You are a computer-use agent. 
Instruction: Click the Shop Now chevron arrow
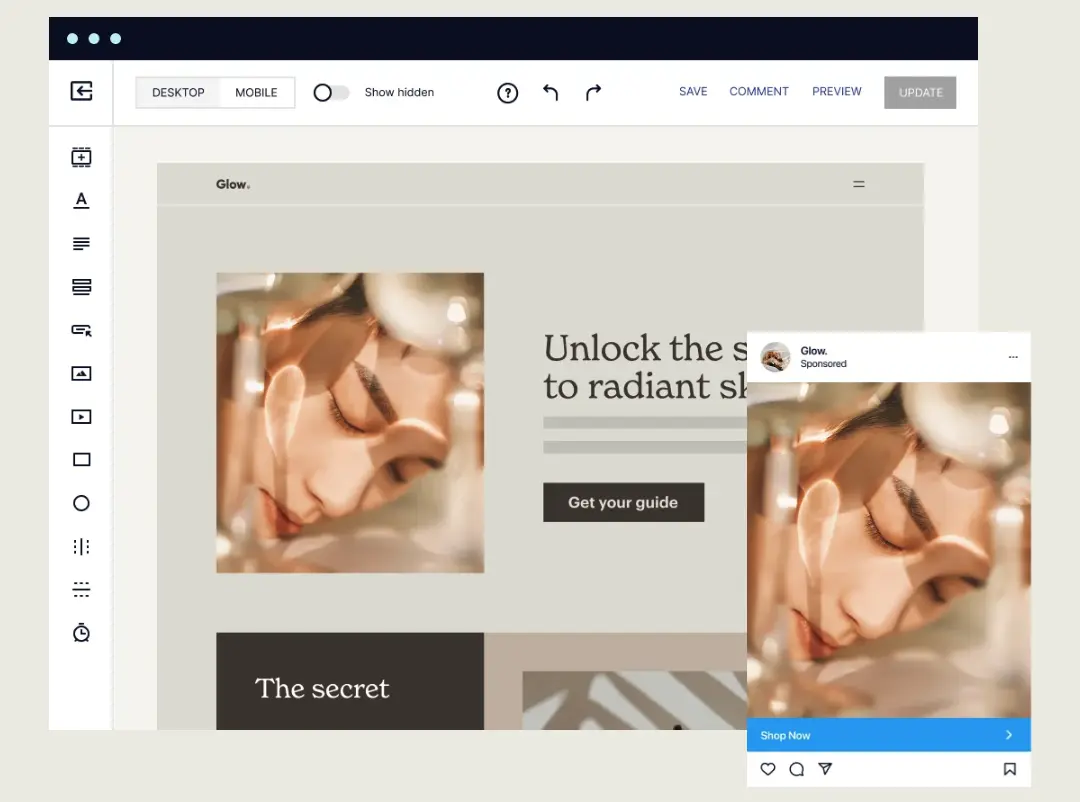[1010, 734]
